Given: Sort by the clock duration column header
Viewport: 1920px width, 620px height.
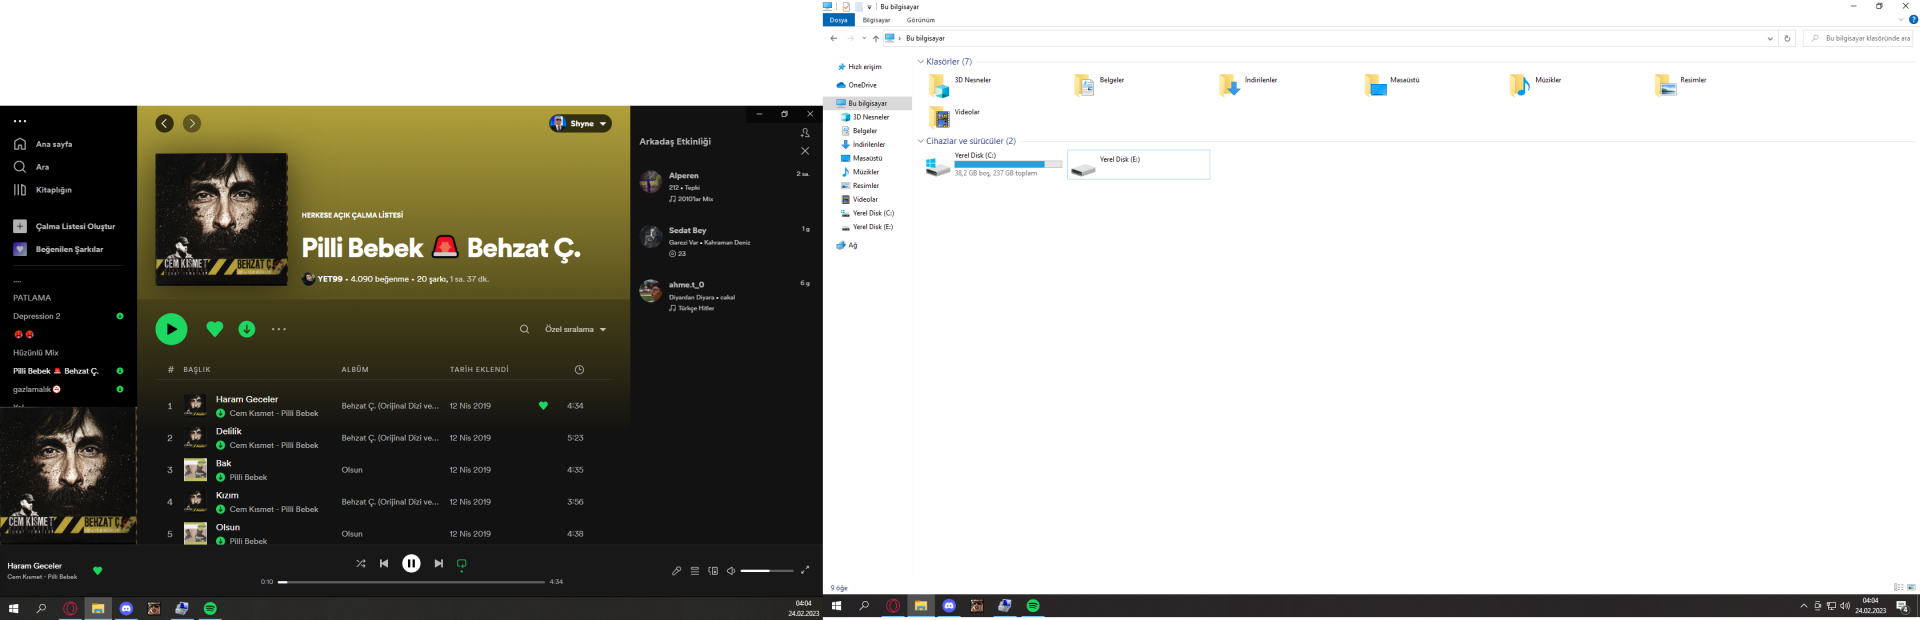Looking at the screenshot, I should point(579,370).
